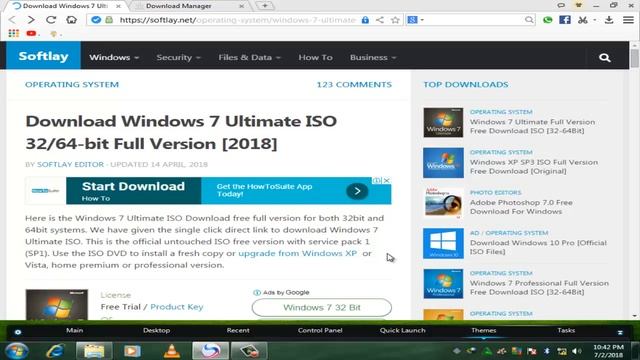Image resolution: width=640 pixels, height=360 pixels.
Task: Click the dock settings gear icon
Action: [x=18, y=332]
